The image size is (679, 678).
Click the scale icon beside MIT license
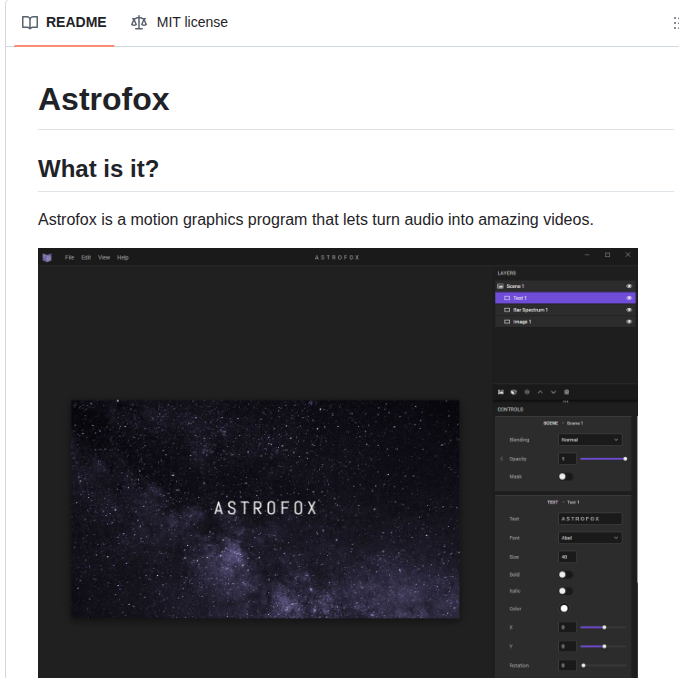pyautogui.click(x=139, y=23)
